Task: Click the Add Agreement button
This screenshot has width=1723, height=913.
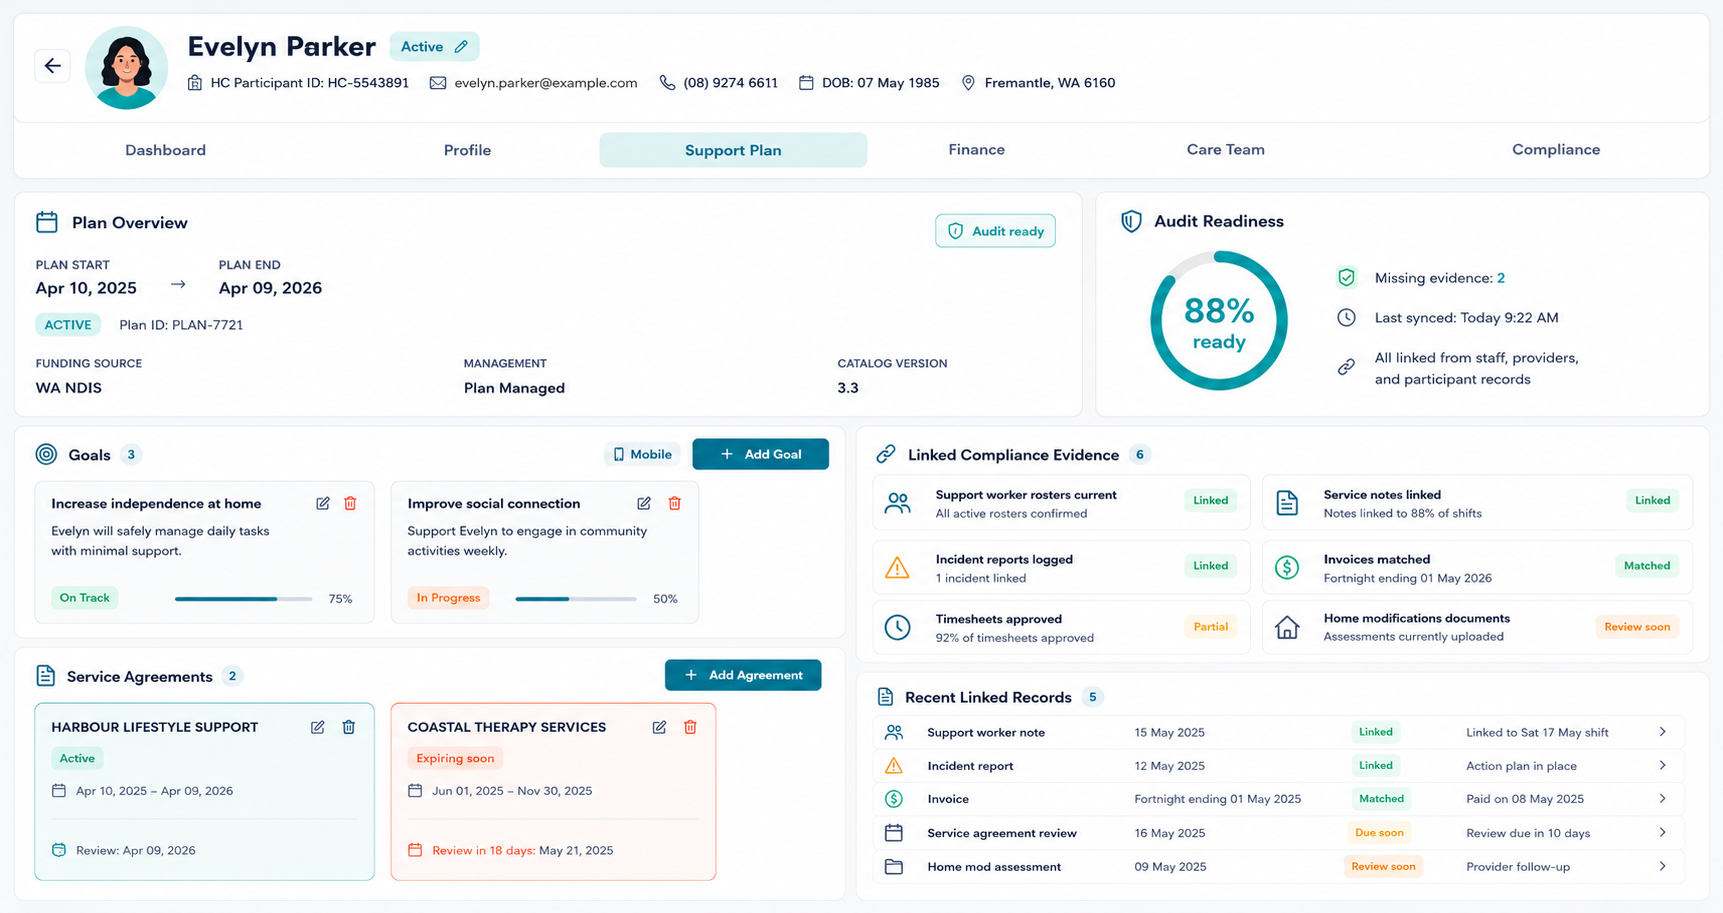Action: point(743,675)
